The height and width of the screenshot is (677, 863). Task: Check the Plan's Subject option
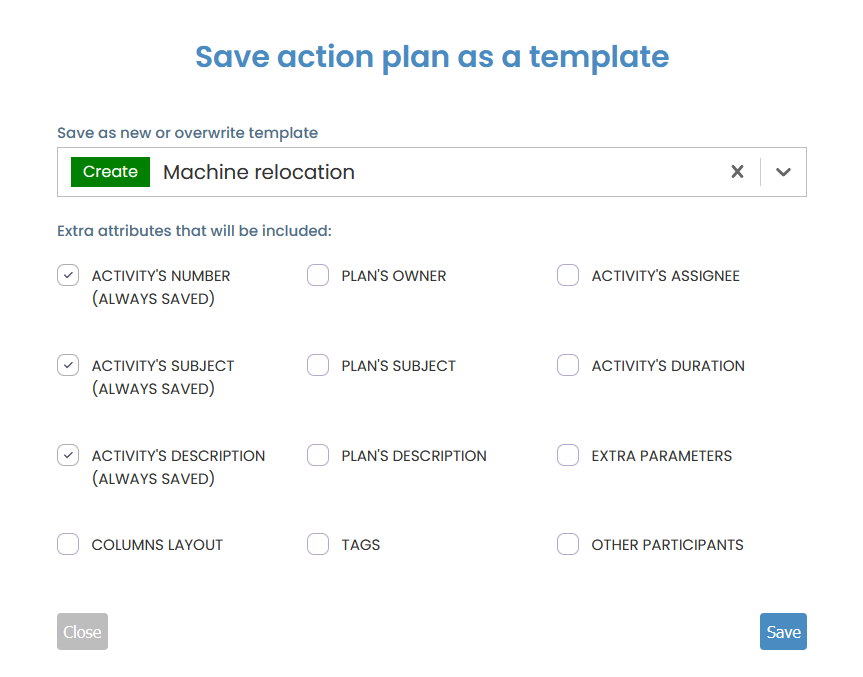pos(318,366)
